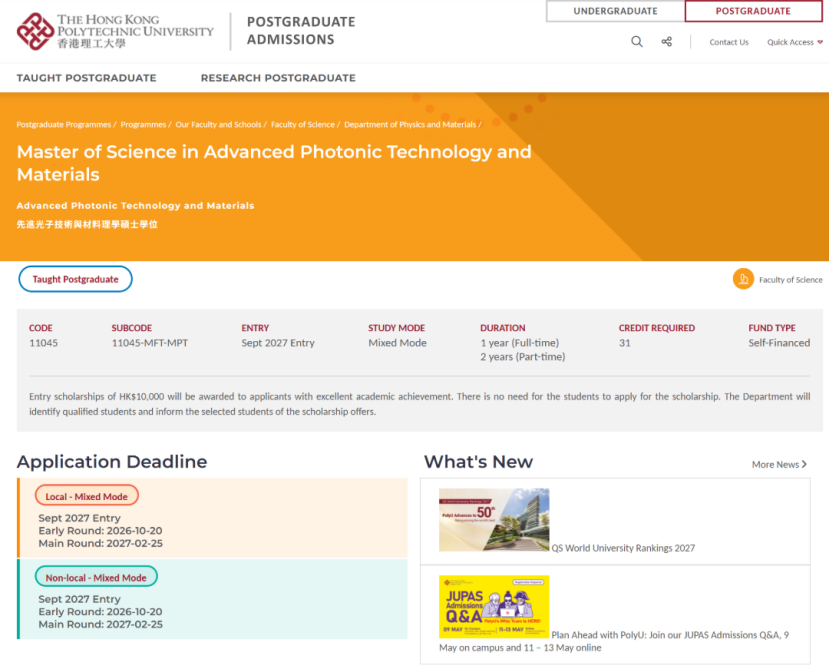
Task: Open the JUPAS Admissions Q&A thumbnail
Action: pos(494,607)
